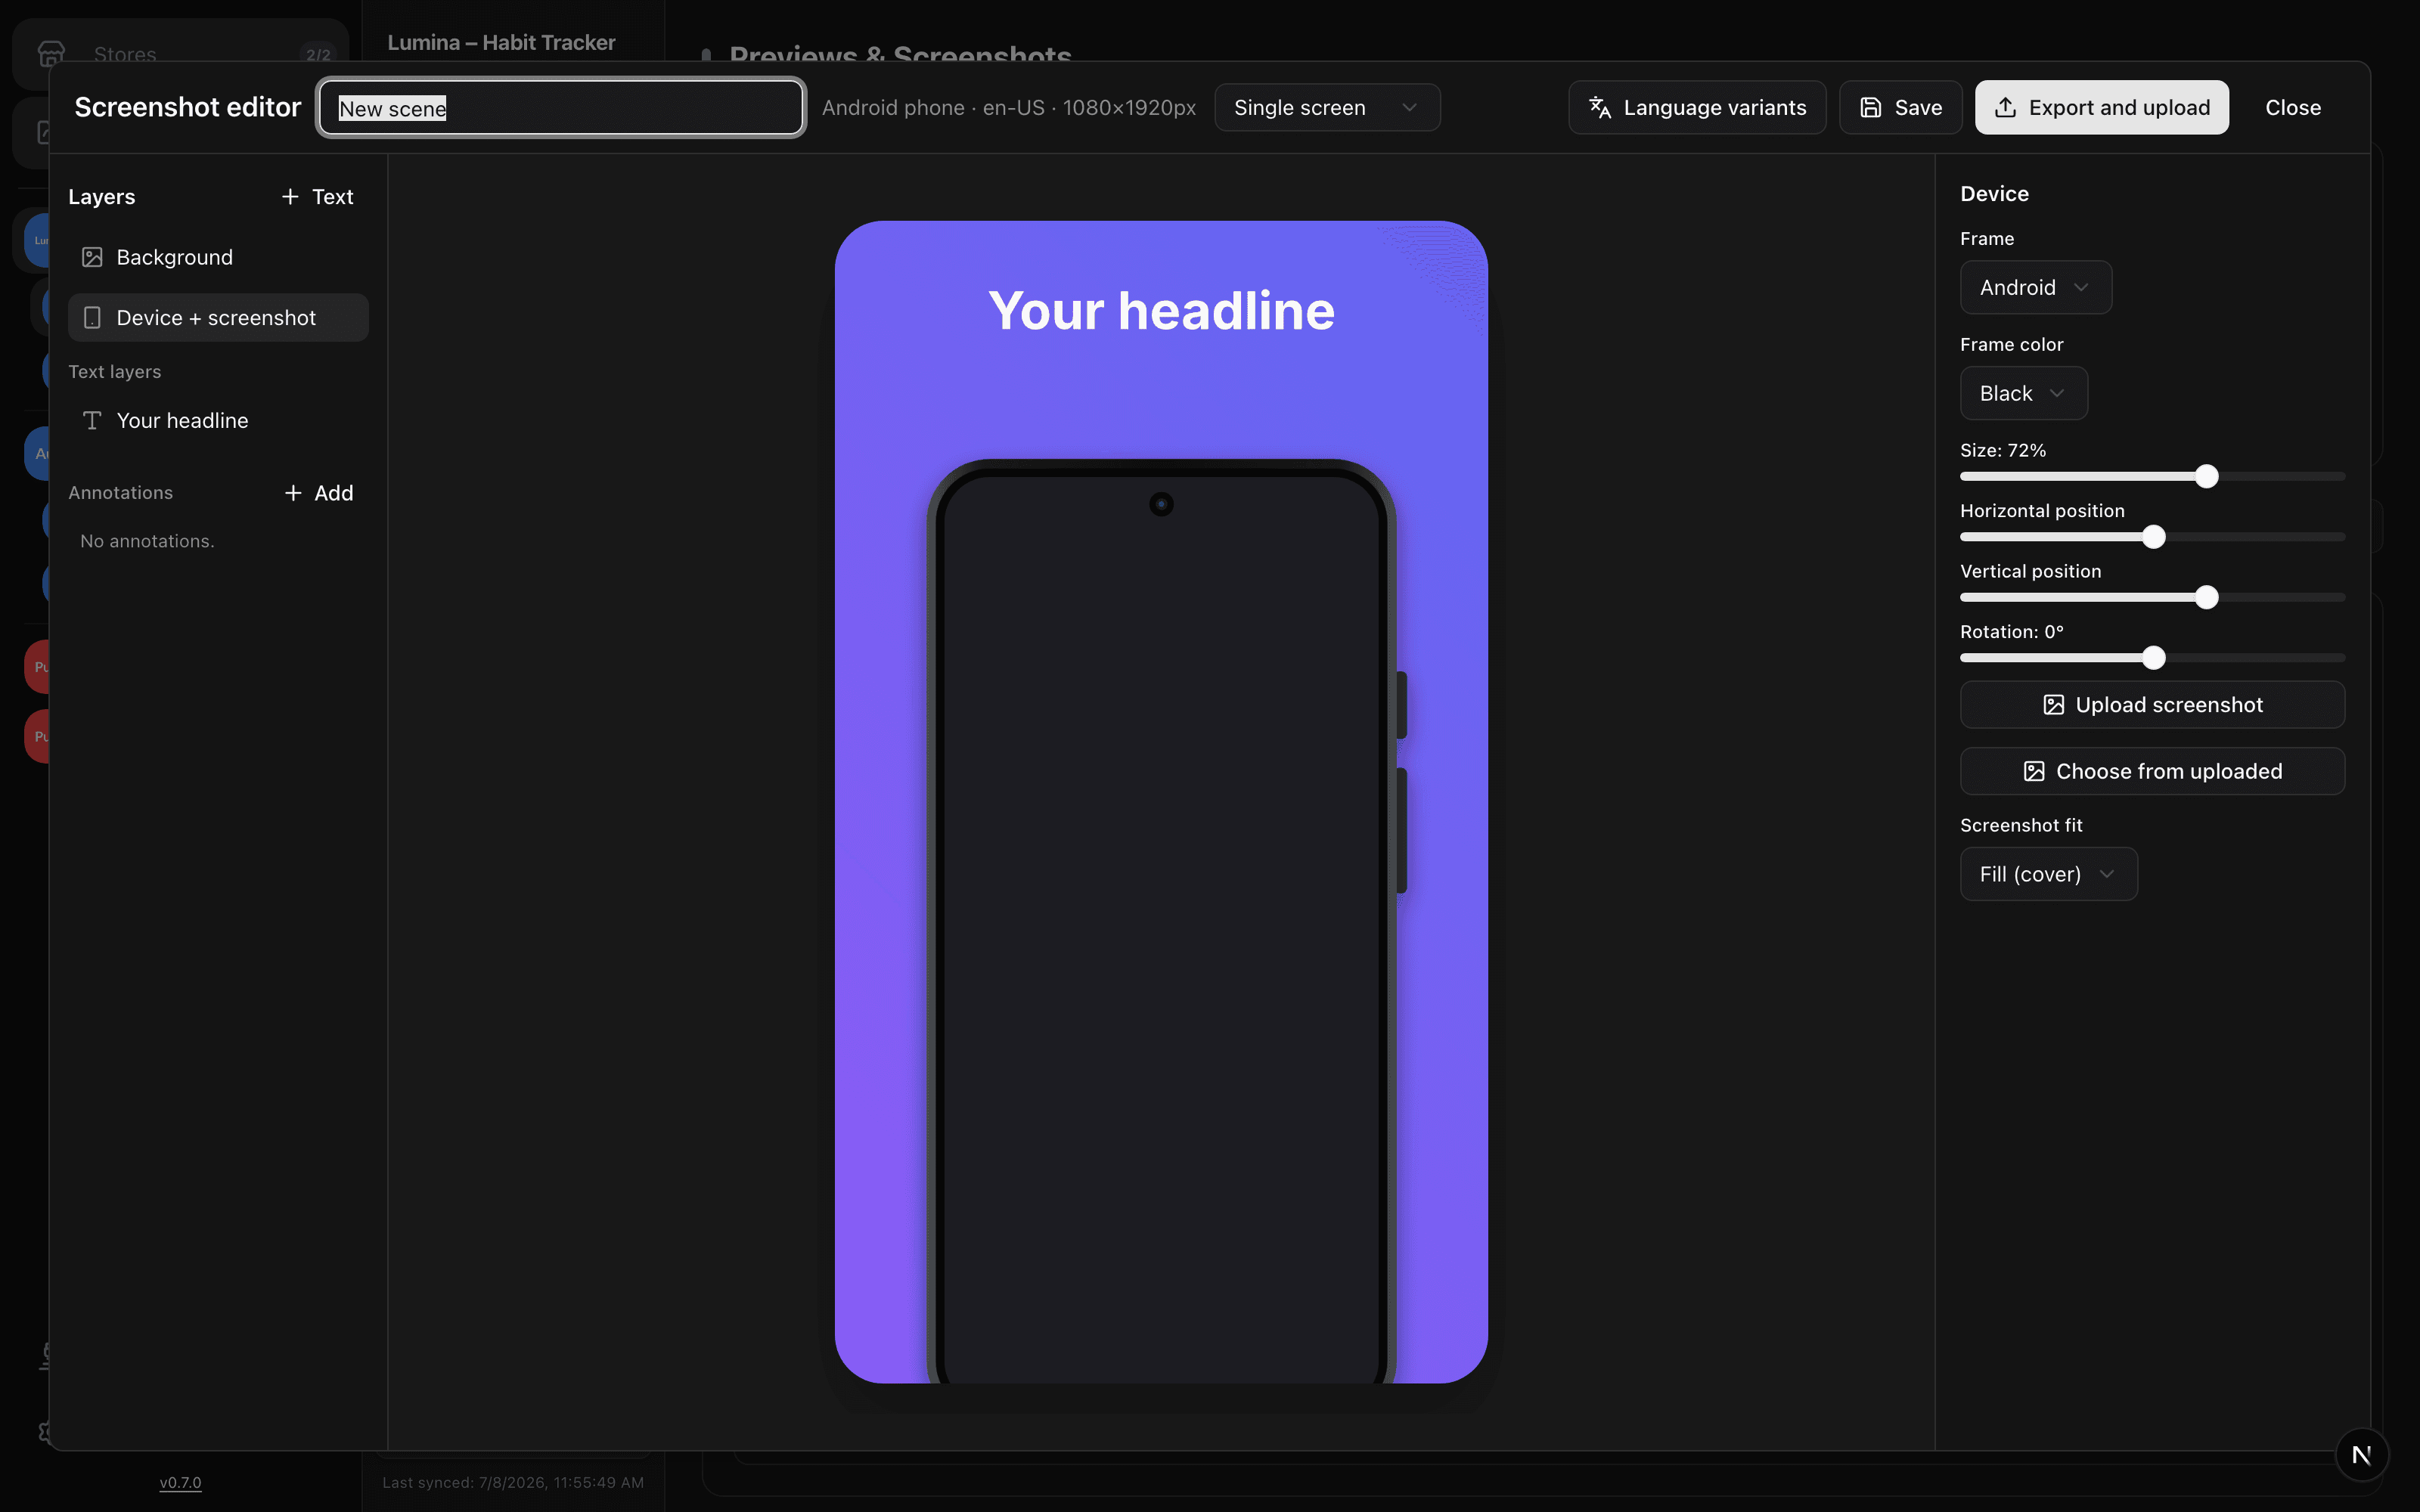Open the Android frame dropdown

click(2036, 287)
